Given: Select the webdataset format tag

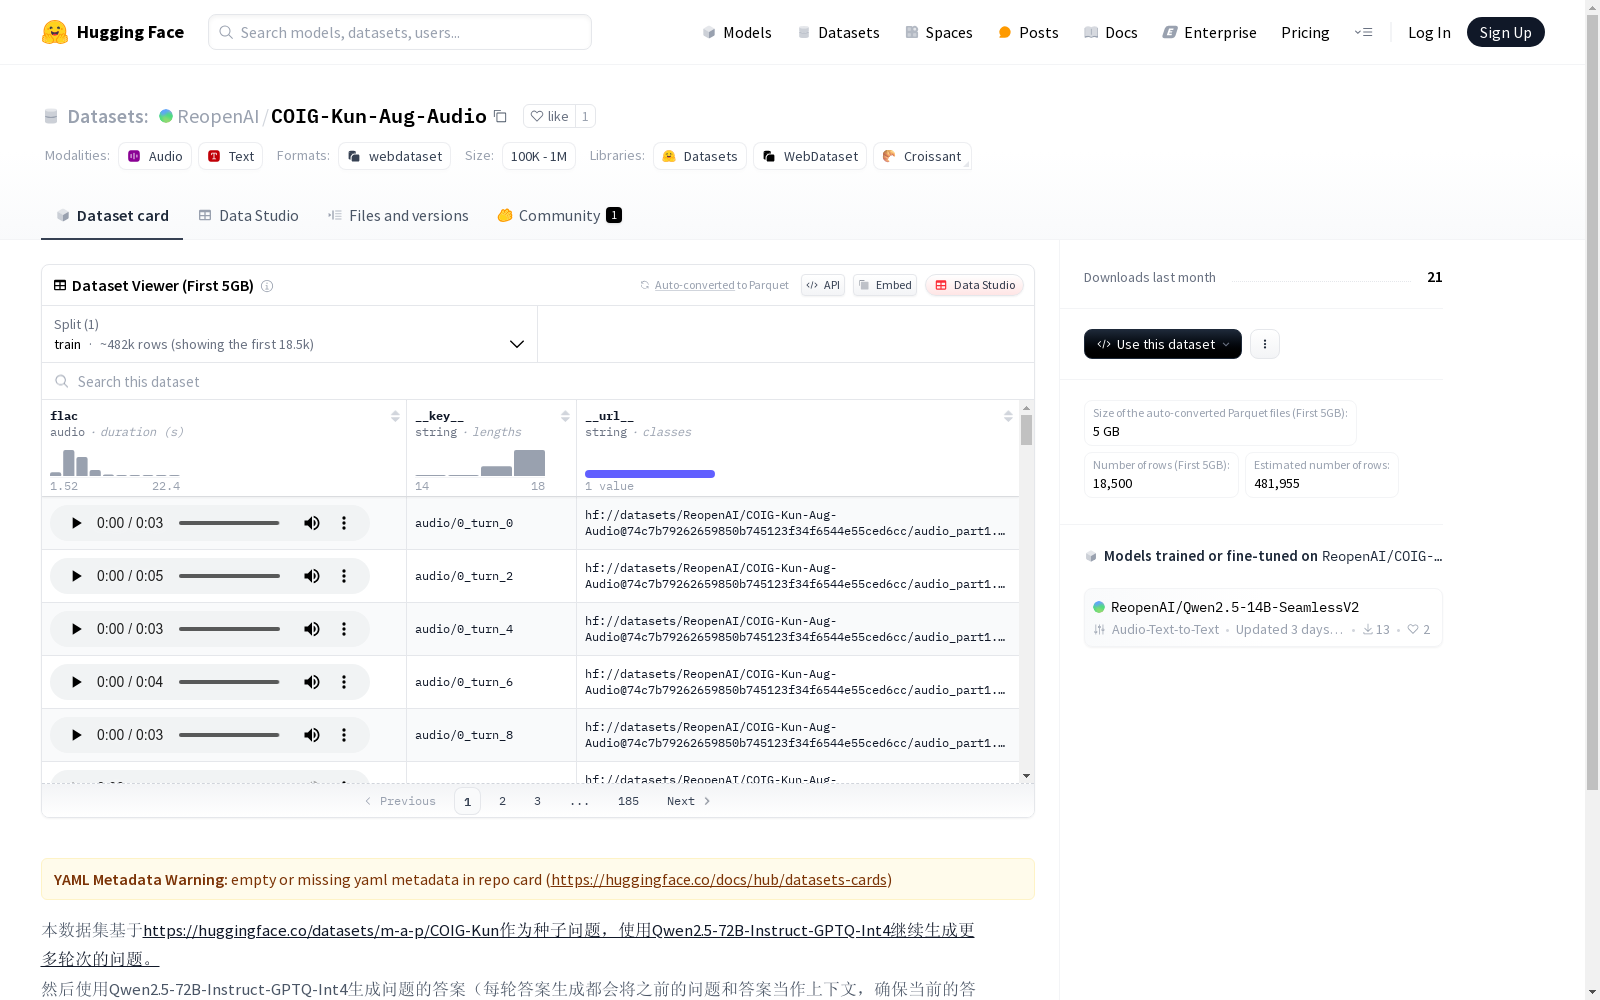Looking at the screenshot, I should 395,156.
